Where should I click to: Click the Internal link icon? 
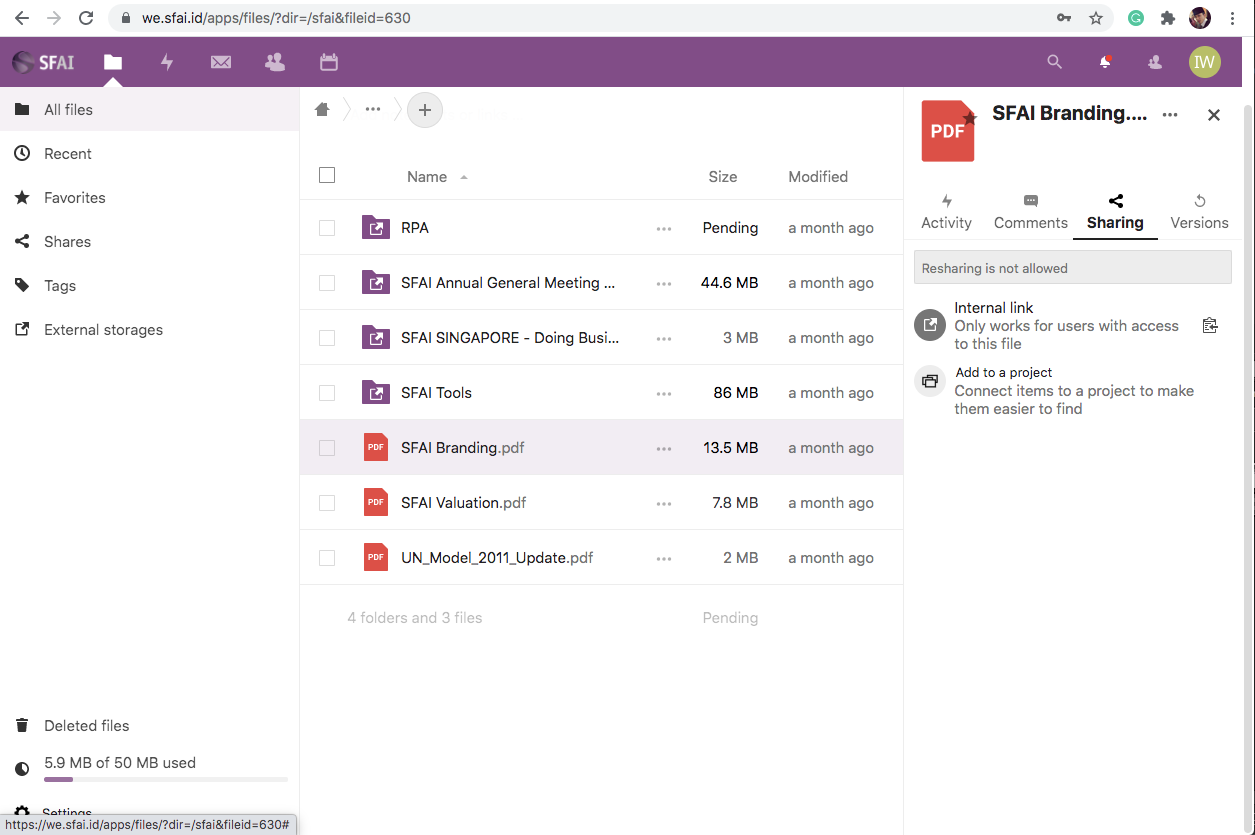(930, 325)
